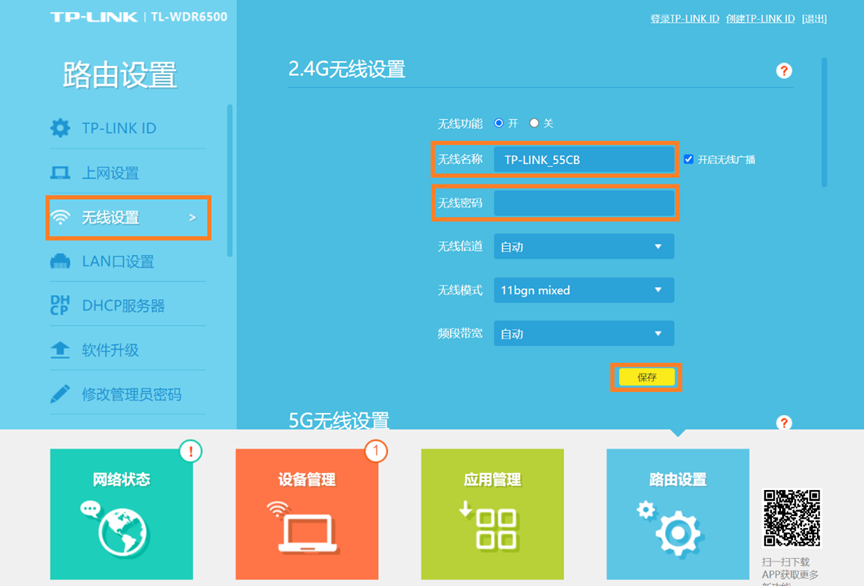Select the 关 radio button for 无线功能
The width and height of the screenshot is (864, 586).
(534, 123)
